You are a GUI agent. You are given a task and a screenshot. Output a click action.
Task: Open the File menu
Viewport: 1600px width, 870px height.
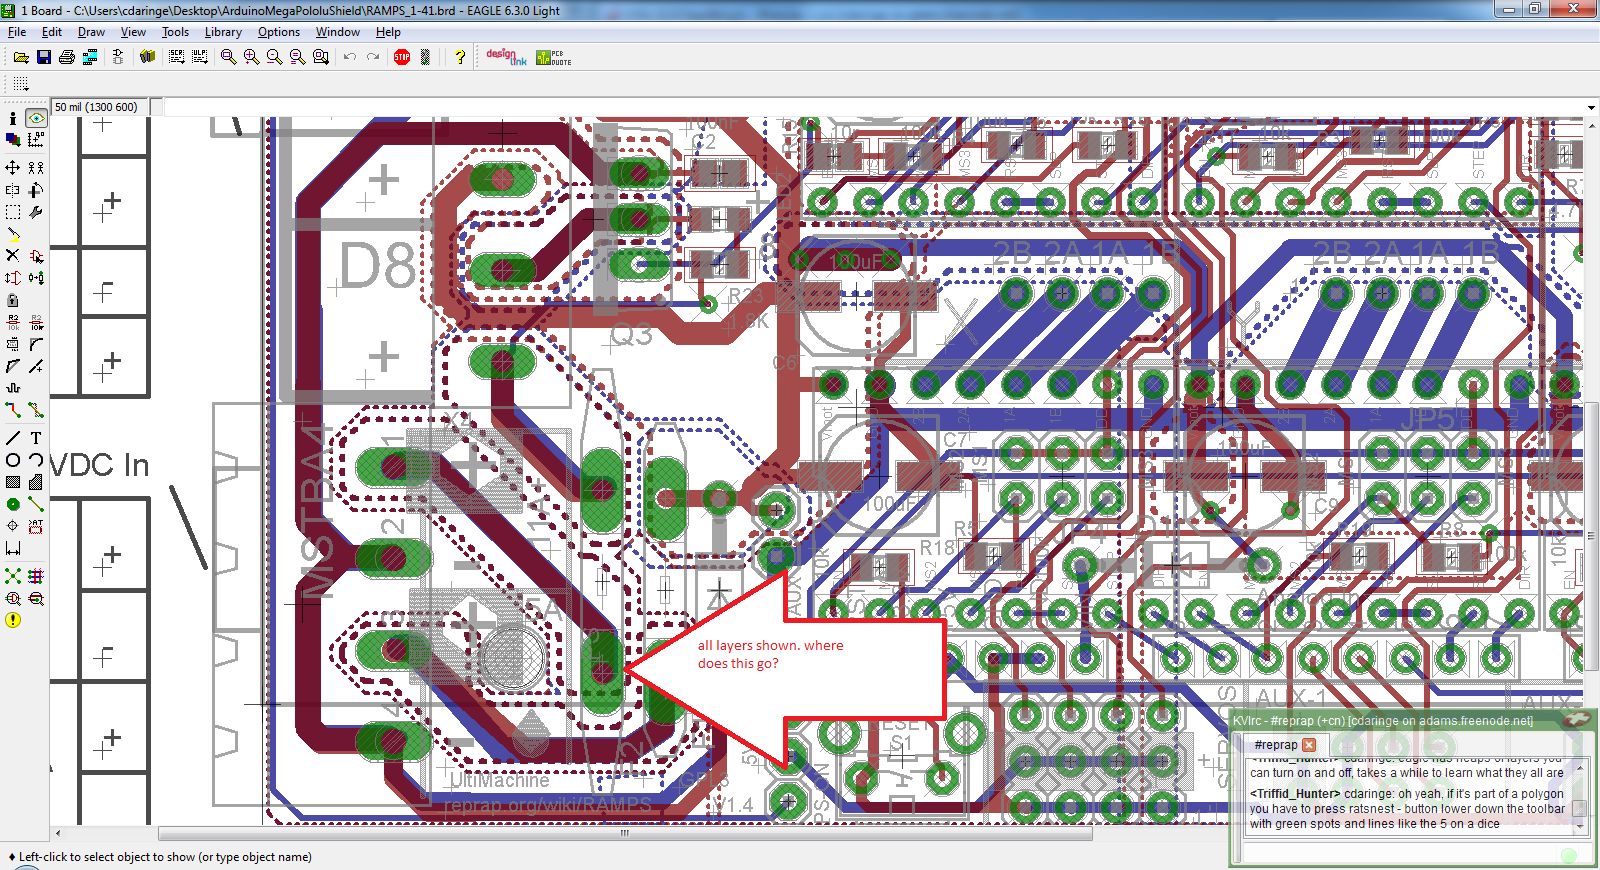point(17,32)
